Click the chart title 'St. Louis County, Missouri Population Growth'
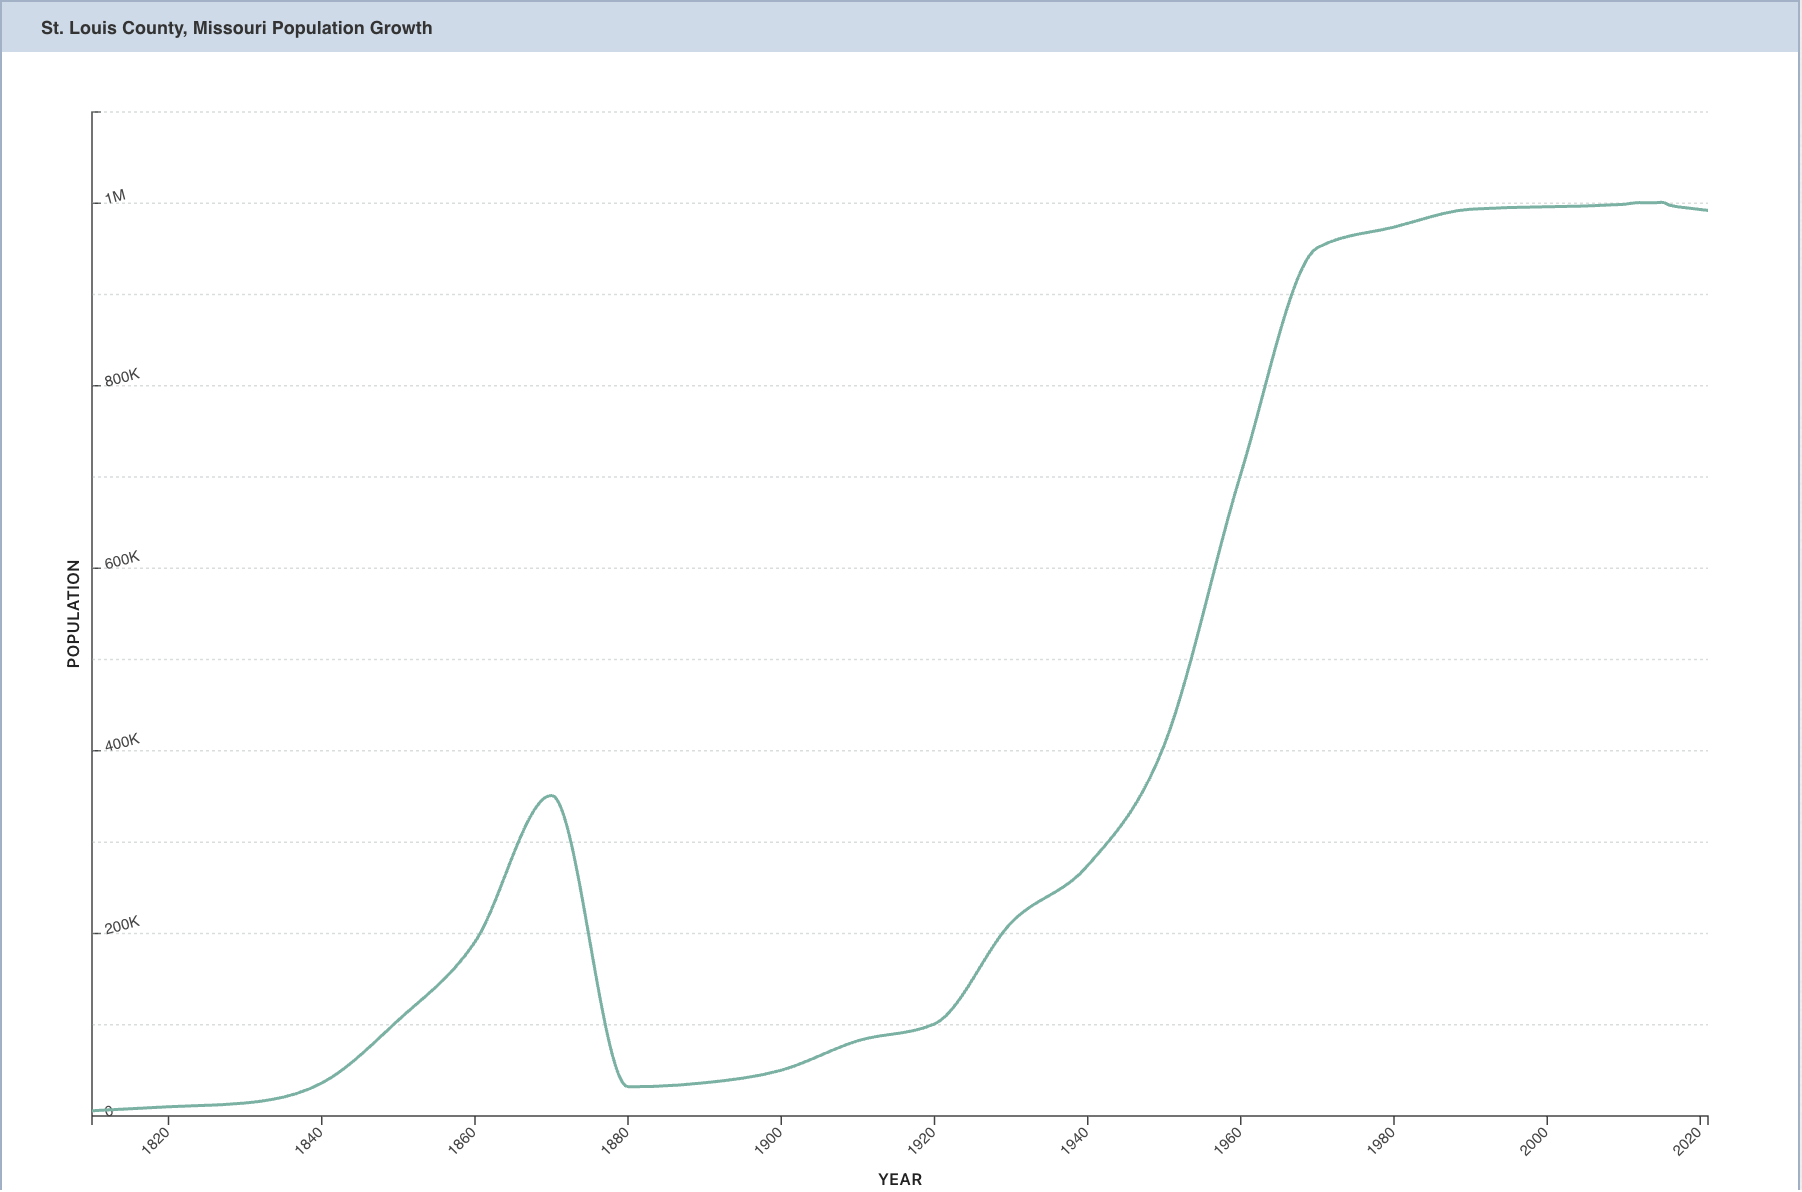 coord(237,28)
